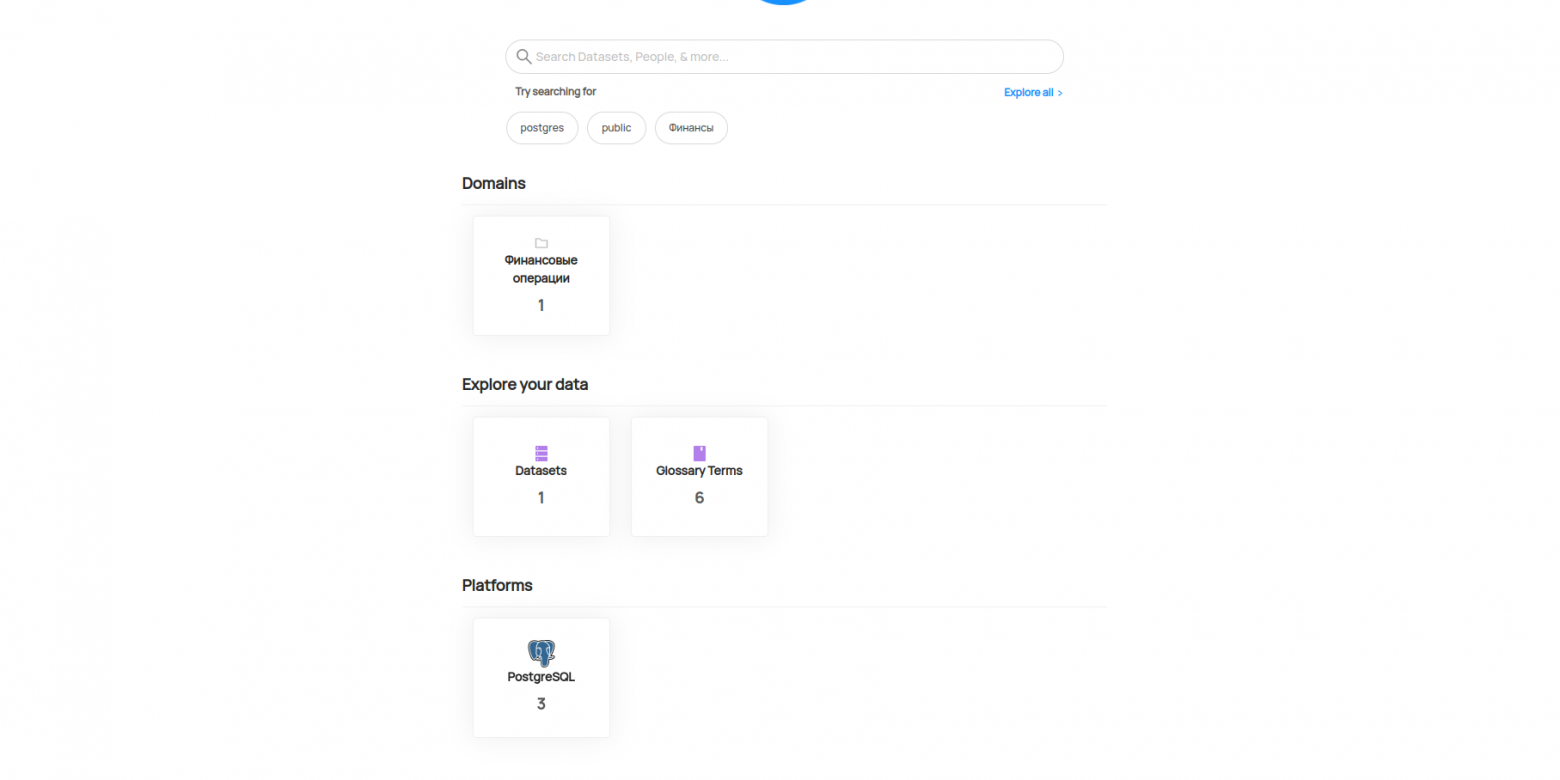The image size is (1560, 780).
Task: Open the PostgreSQL platform label
Action: point(541,677)
